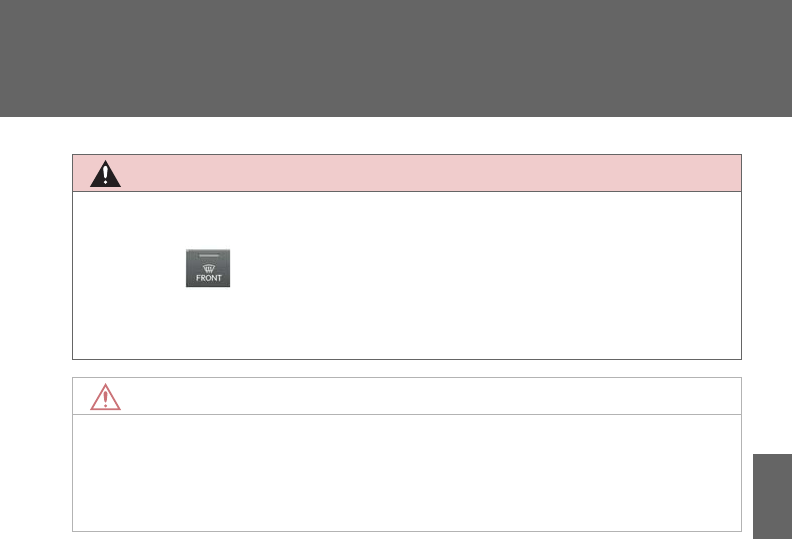This screenshot has width=792, height=539.
Task: Click the indicator light bar on FRONT button
Action: point(209,256)
